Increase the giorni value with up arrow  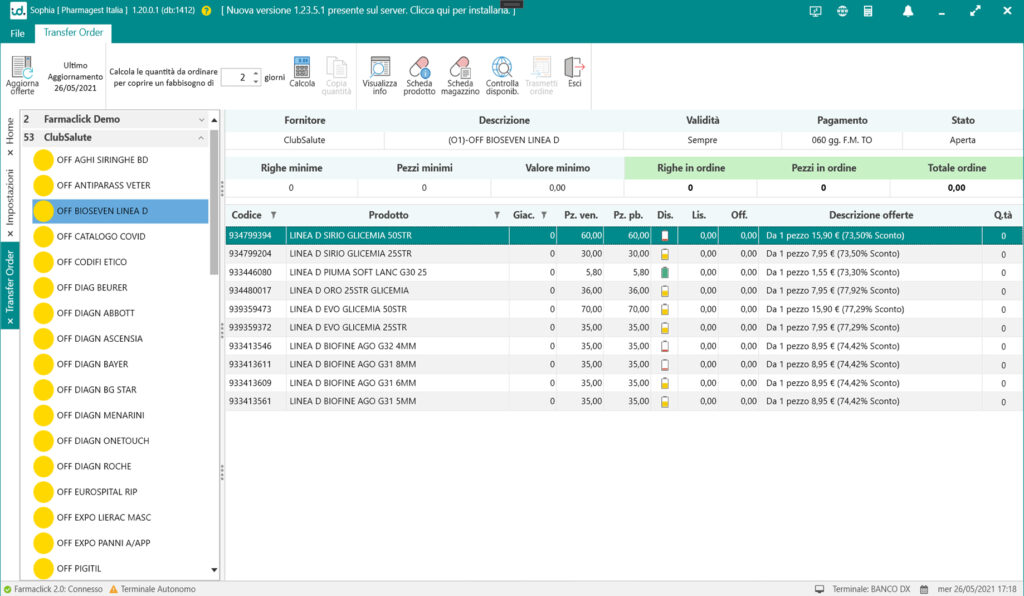(x=256, y=73)
